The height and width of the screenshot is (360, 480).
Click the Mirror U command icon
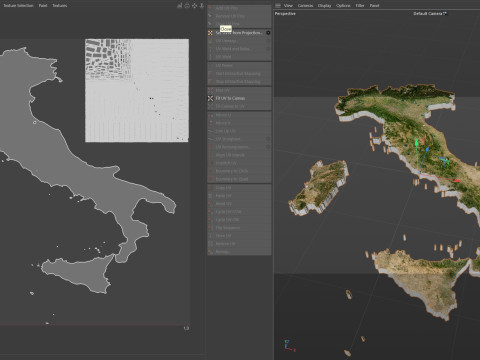pyautogui.click(x=210, y=115)
